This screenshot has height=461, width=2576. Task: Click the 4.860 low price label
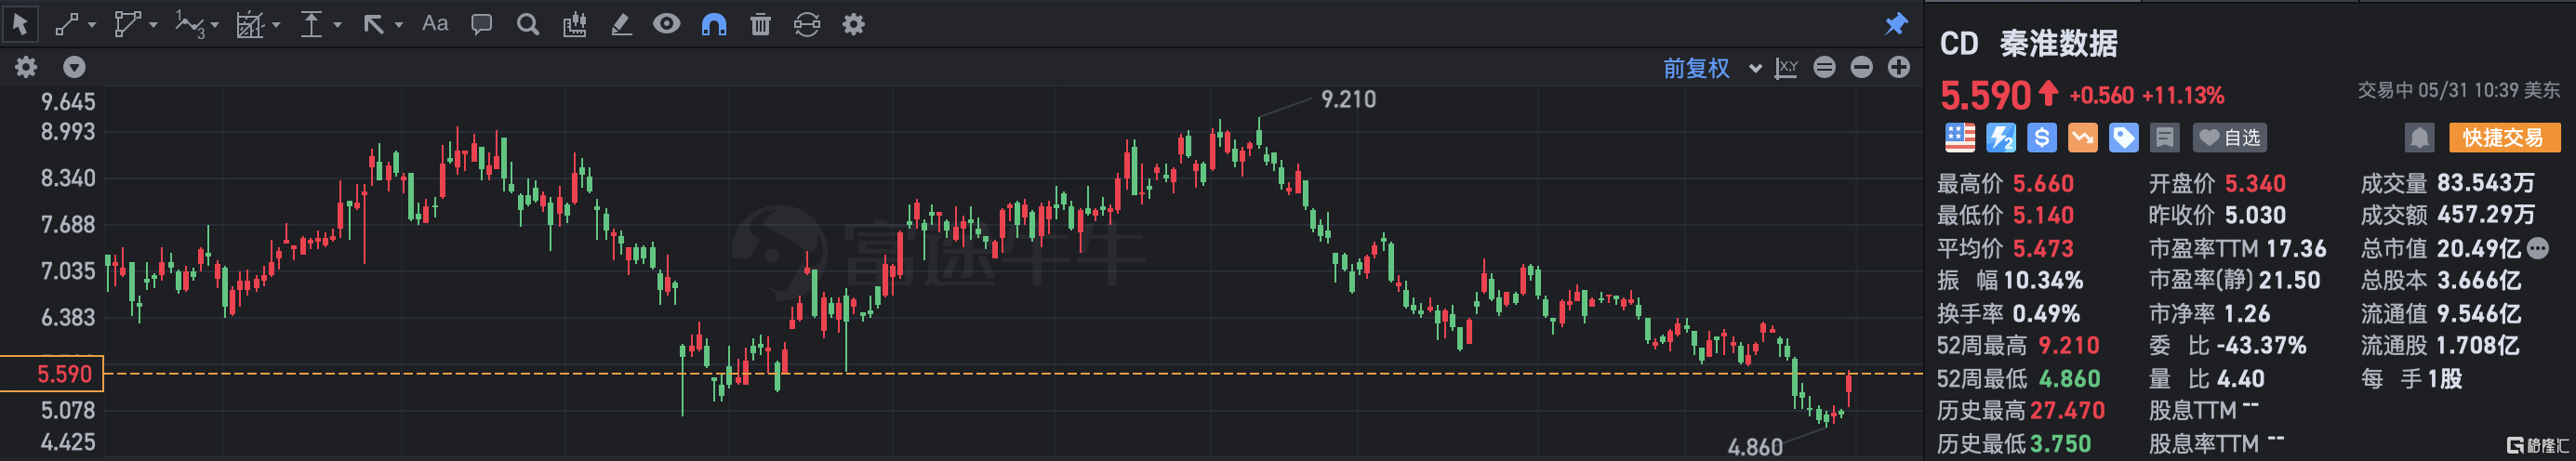coord(1755,447)
